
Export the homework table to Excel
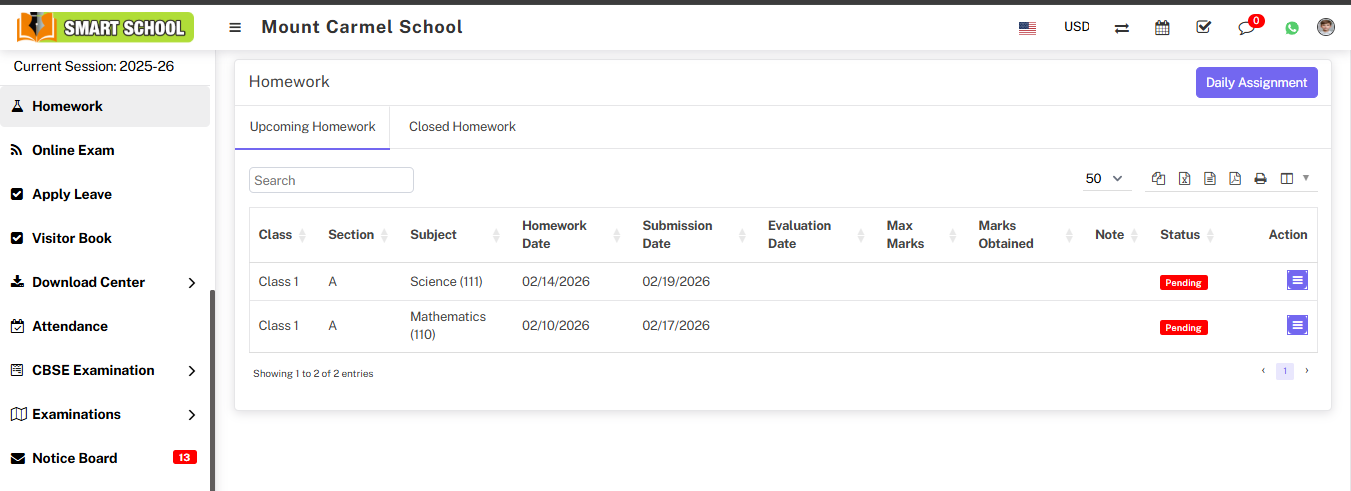point(1184,179)
